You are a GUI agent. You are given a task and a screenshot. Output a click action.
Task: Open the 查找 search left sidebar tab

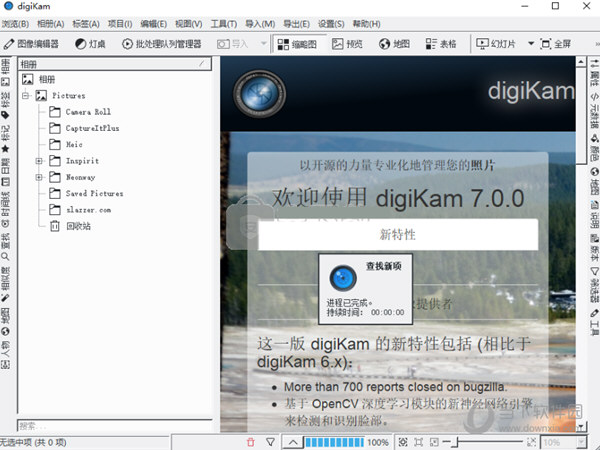pyautogui.click(x=5, y=247)
